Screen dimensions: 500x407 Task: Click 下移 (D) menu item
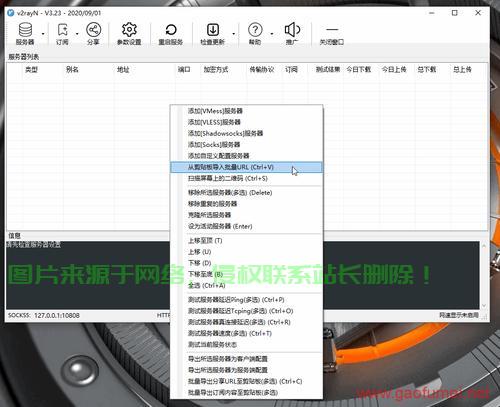point(246,263)
